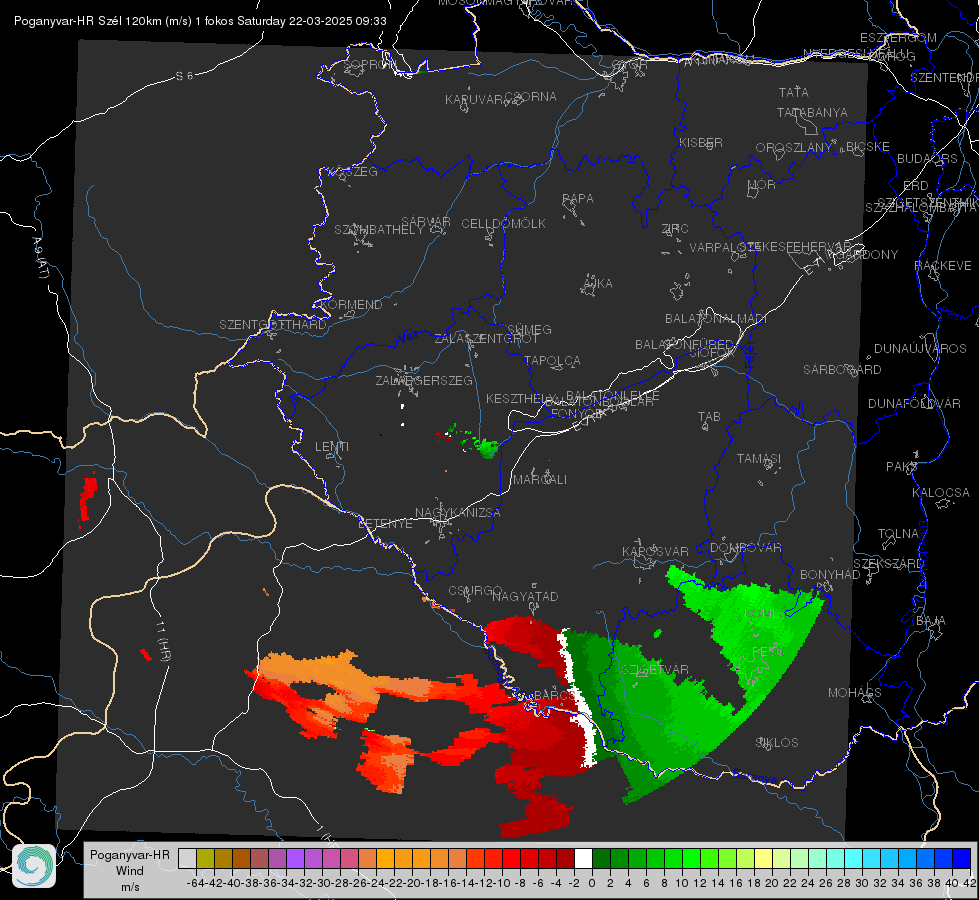Viewport: 979px width, 900px height.
Task: Click the DUNAFÖLDVÁR label
Action: [914, 403]
